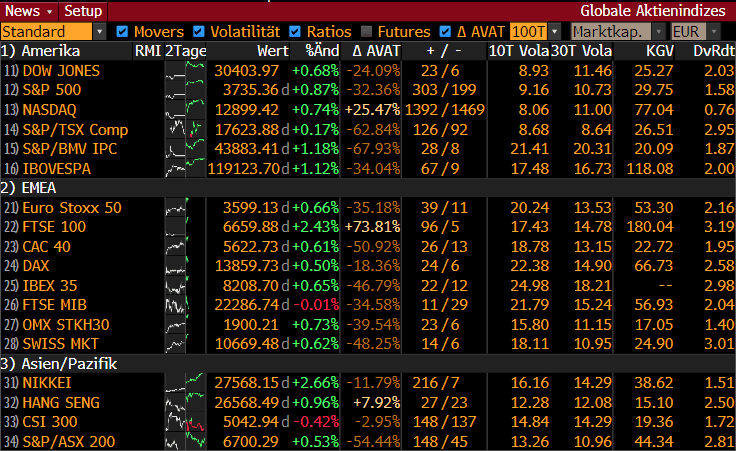Click S&P 500 movers 303 / 199

(x=444, y=90)
